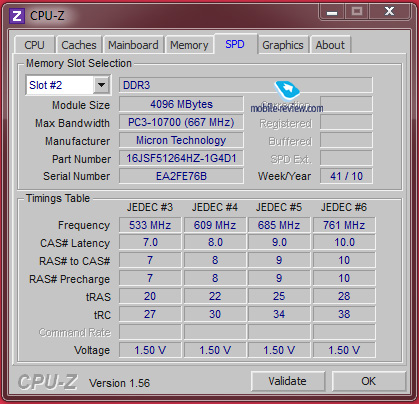The width and height of the screenshot is (419, 404).
Task: Click the maximize button in title bar
Action: (x=357, y=12)
